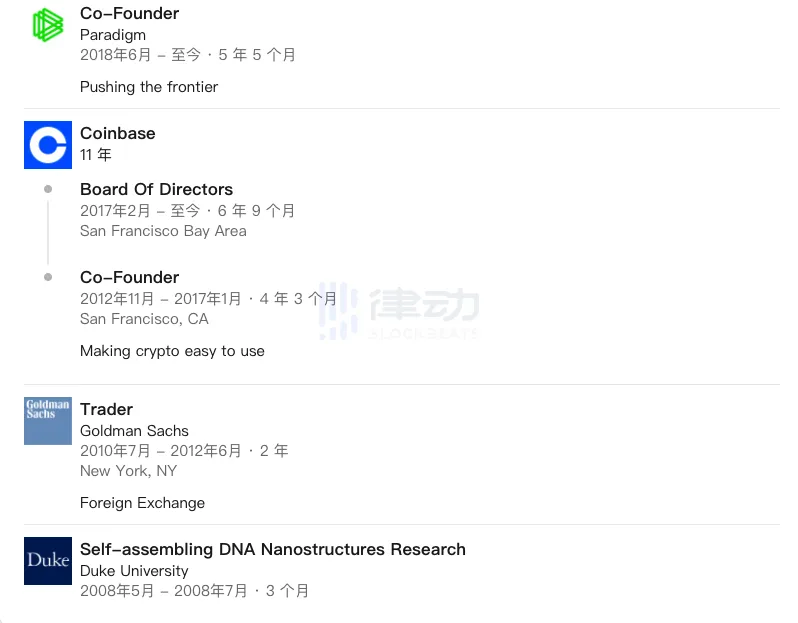798x623 pixels.
Task: Click the BlockBeats watermark logo
Action: pos(399,311)
